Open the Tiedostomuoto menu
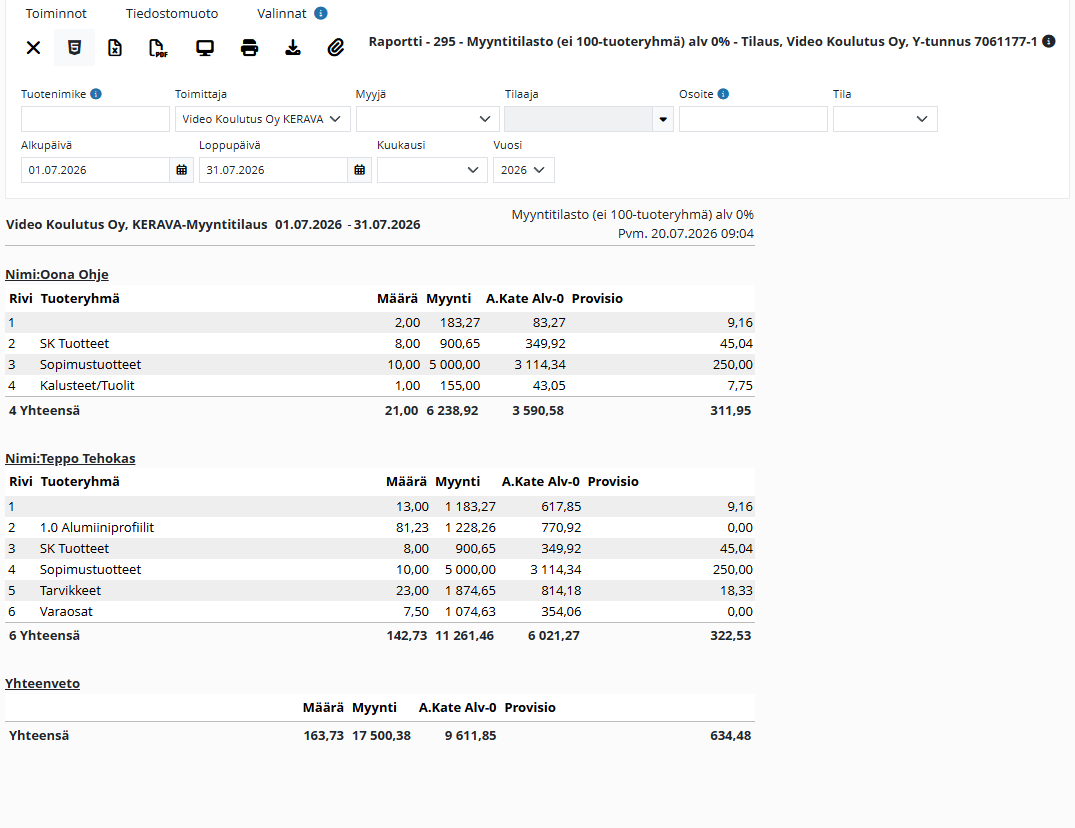Viewport: 1075px width, 828px height. click(x=172, y=14)
